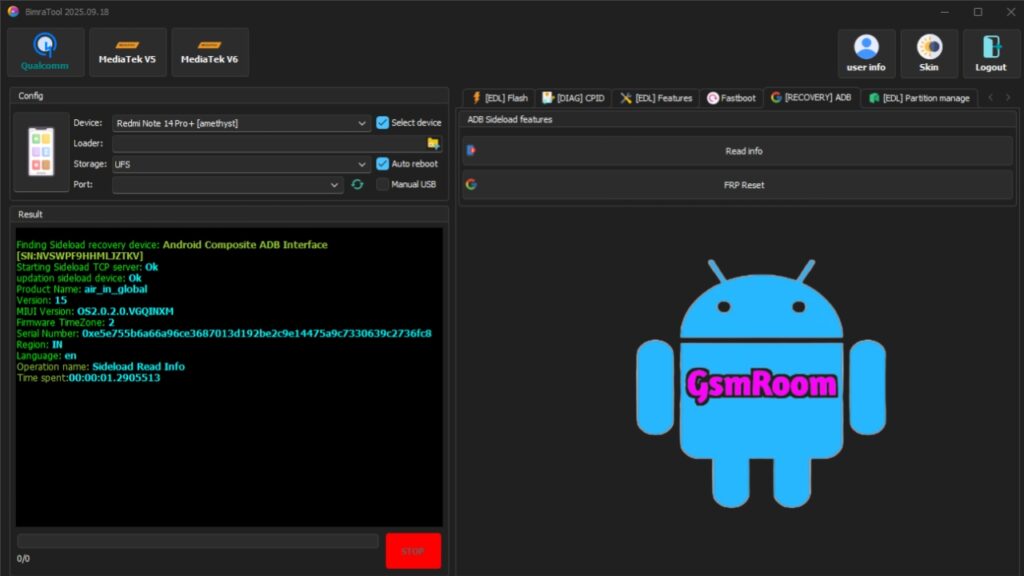
Task: Open the Fastboot tab
Action: (731, 98)
